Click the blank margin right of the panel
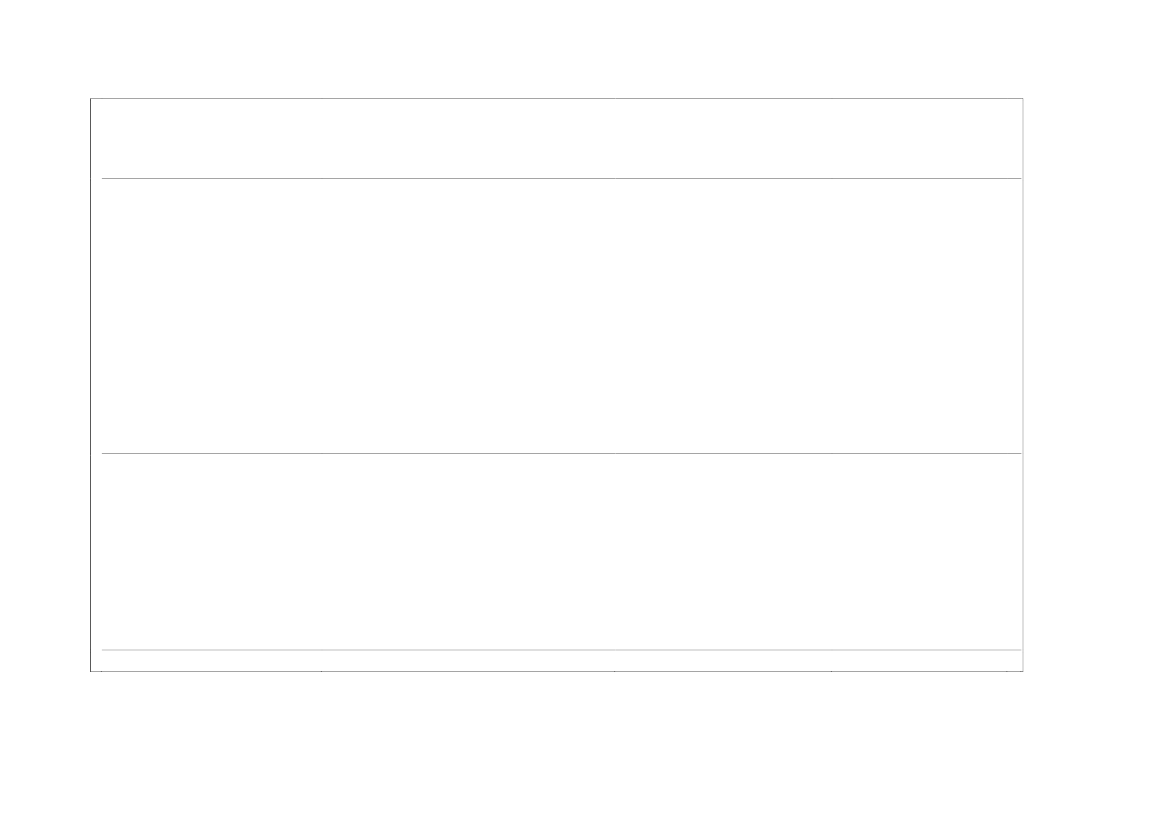Viewport: 1169px width, 827px height. tap(1096, 385)
